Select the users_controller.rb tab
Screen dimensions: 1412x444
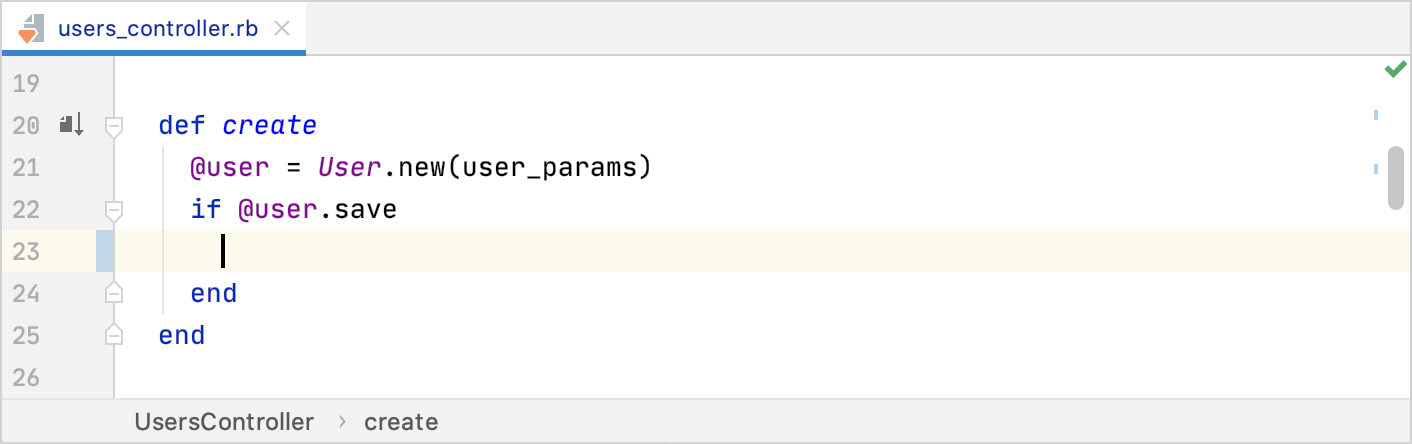tap(158, 28)
